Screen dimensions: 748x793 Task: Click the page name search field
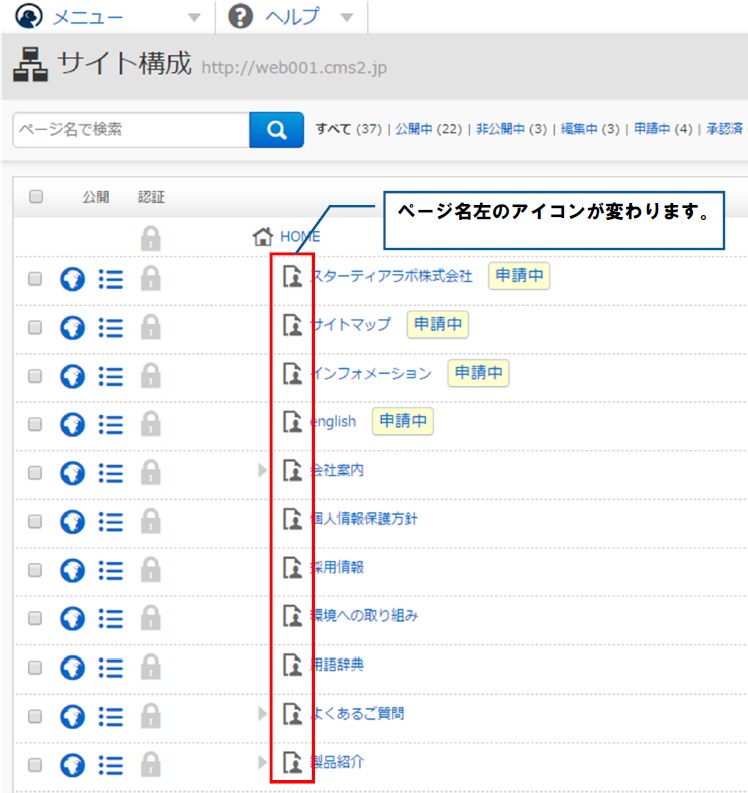coord(131,130)
